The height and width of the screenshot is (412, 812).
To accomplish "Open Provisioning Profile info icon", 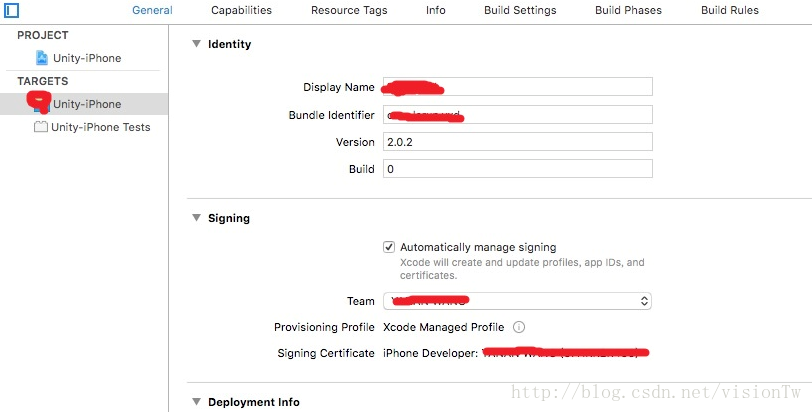I will [518, 327].
